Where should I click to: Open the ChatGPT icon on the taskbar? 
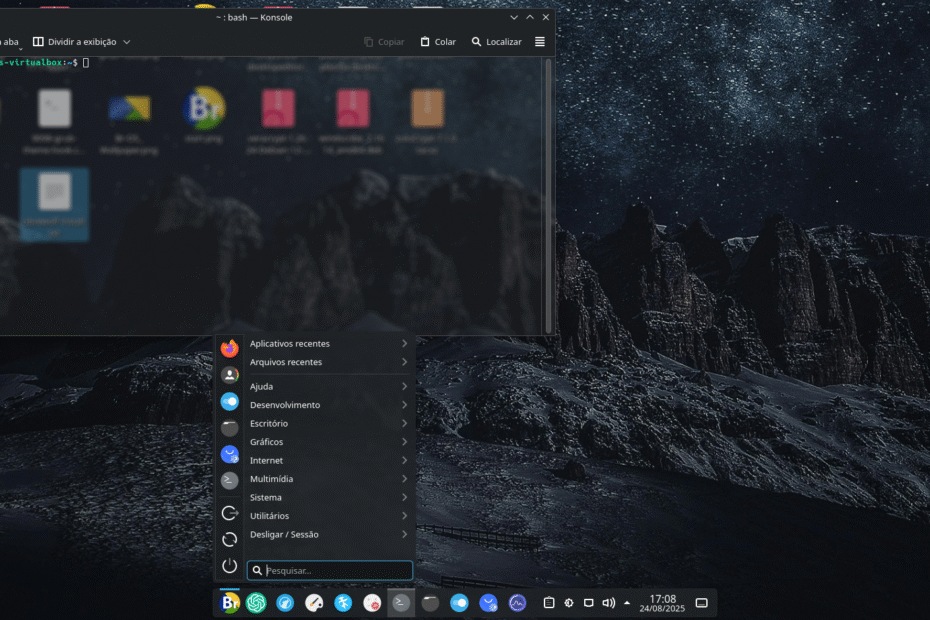coord(256,603)
